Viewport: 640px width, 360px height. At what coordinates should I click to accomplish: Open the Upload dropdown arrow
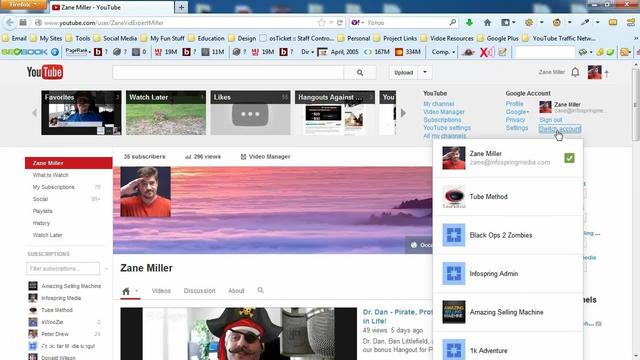425,72
